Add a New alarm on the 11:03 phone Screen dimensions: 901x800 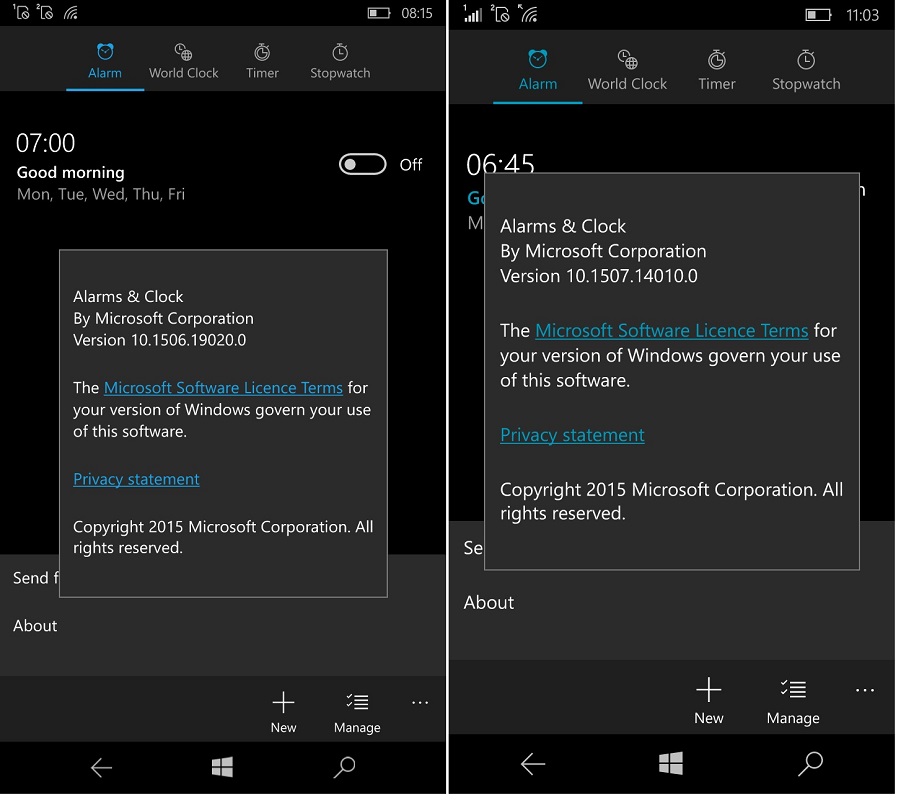(709, 701)
